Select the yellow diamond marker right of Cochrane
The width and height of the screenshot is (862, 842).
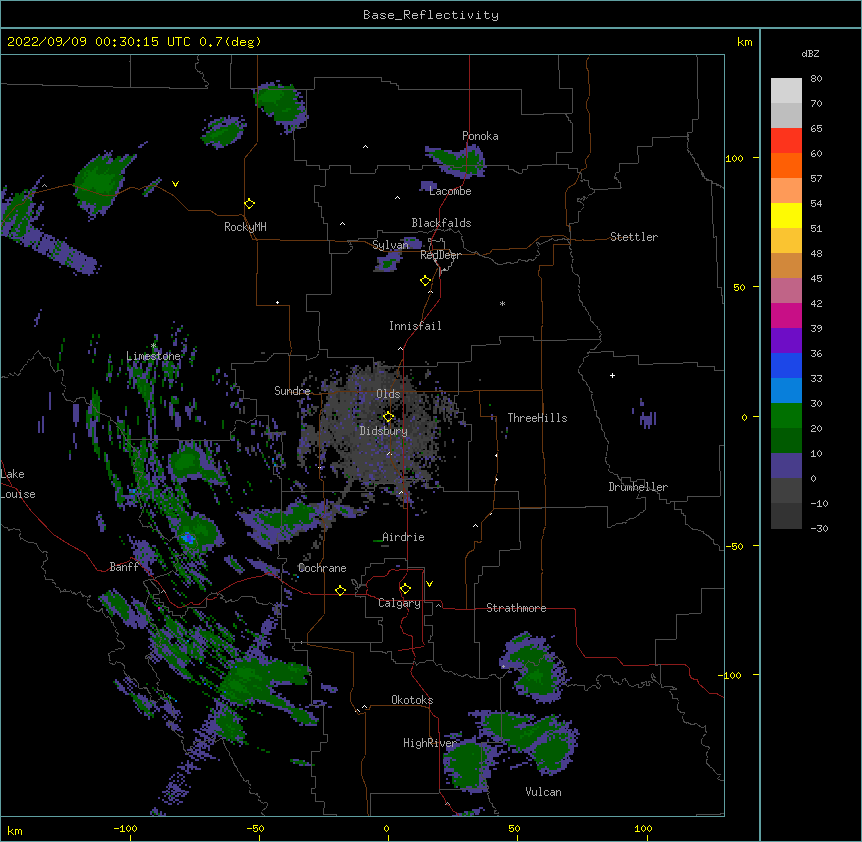340,590
